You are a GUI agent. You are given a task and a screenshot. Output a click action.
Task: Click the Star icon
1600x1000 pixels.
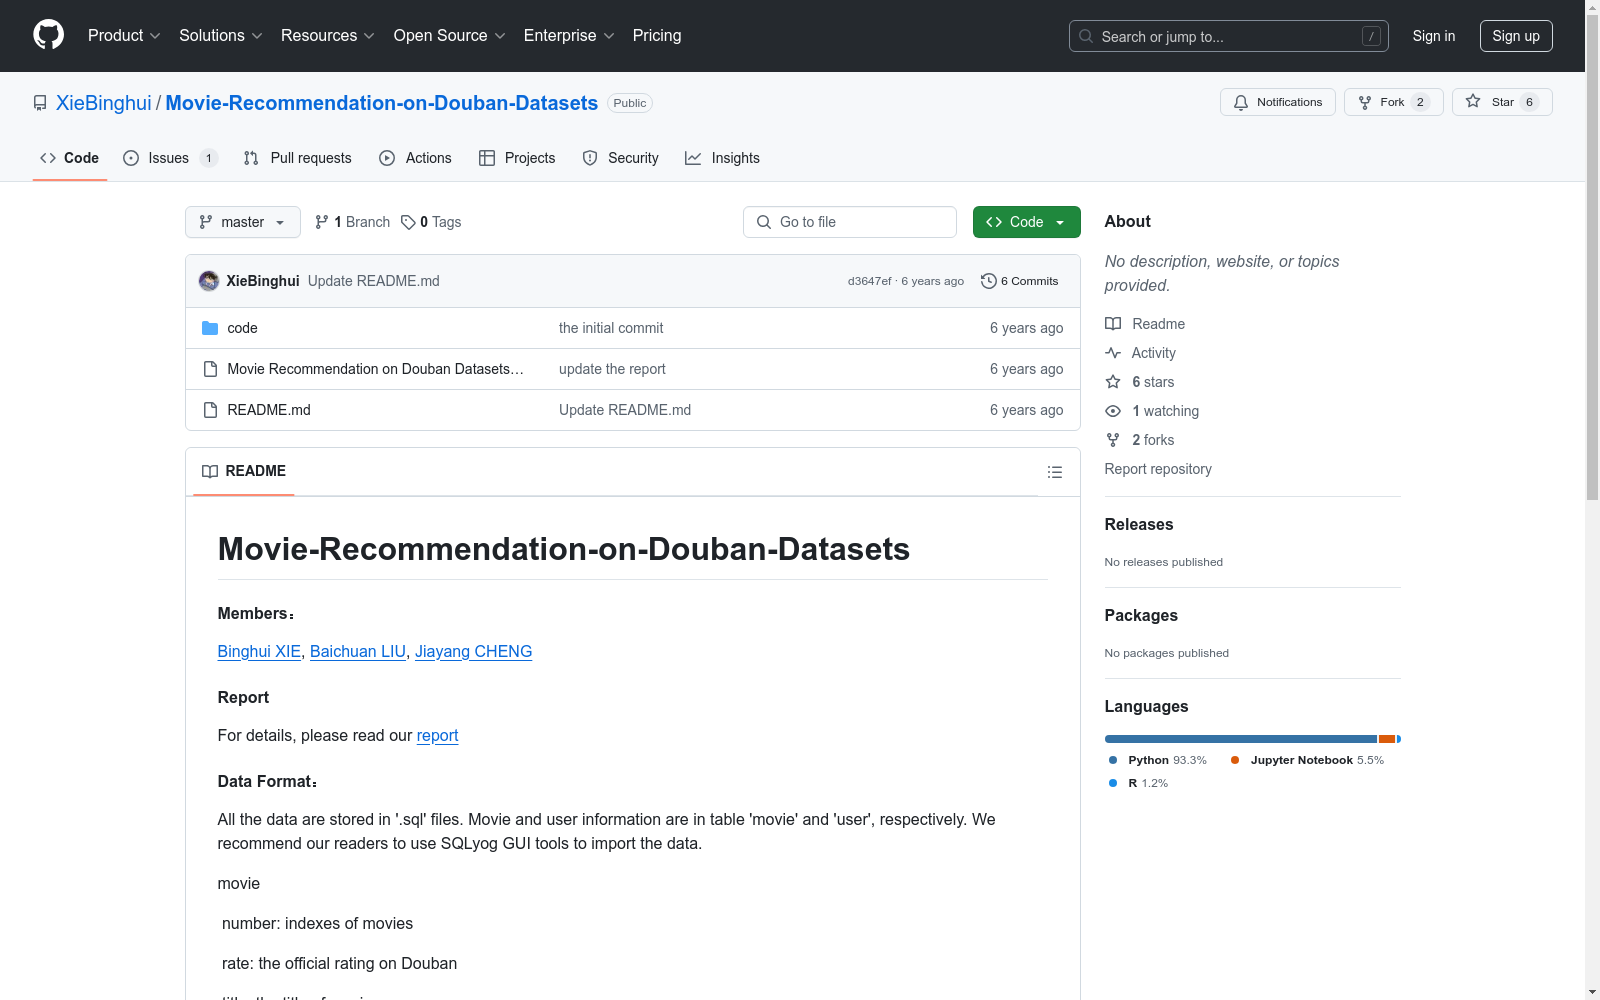click(1473, 101)
